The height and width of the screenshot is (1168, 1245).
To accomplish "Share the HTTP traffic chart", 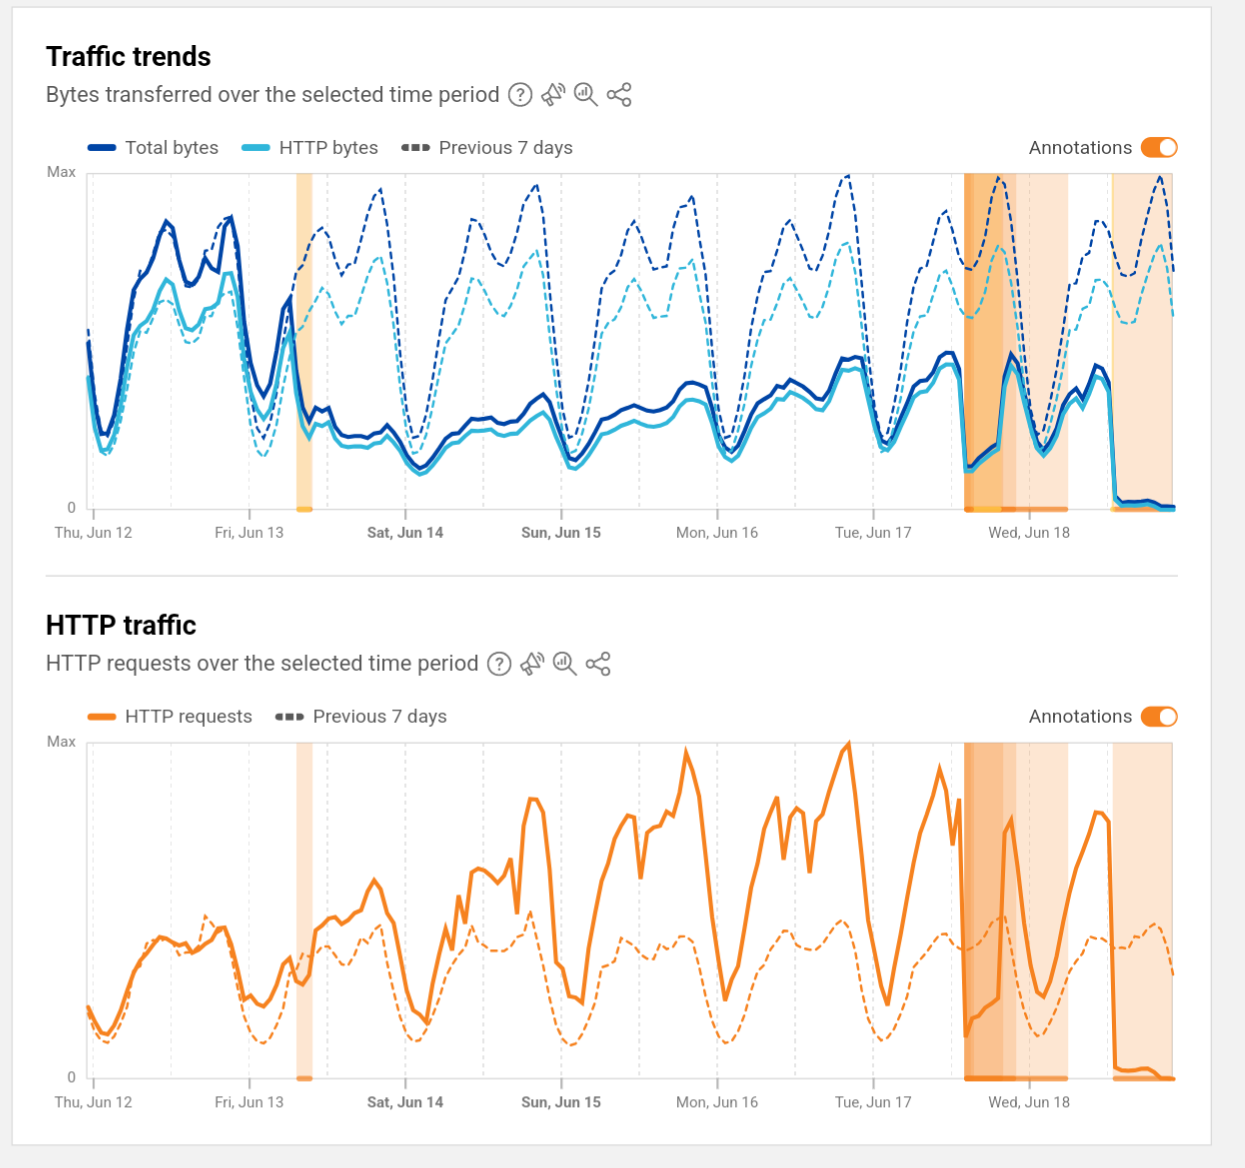I will 598,664.
